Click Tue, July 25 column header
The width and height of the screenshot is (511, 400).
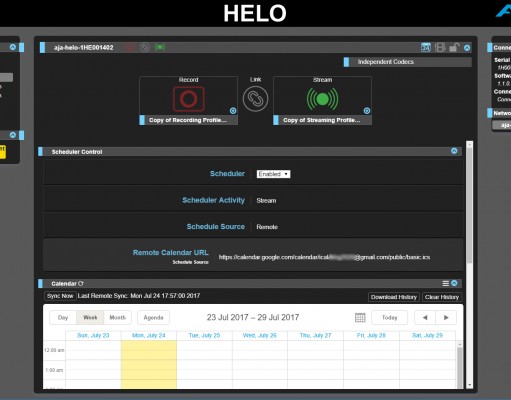(204, 335)
